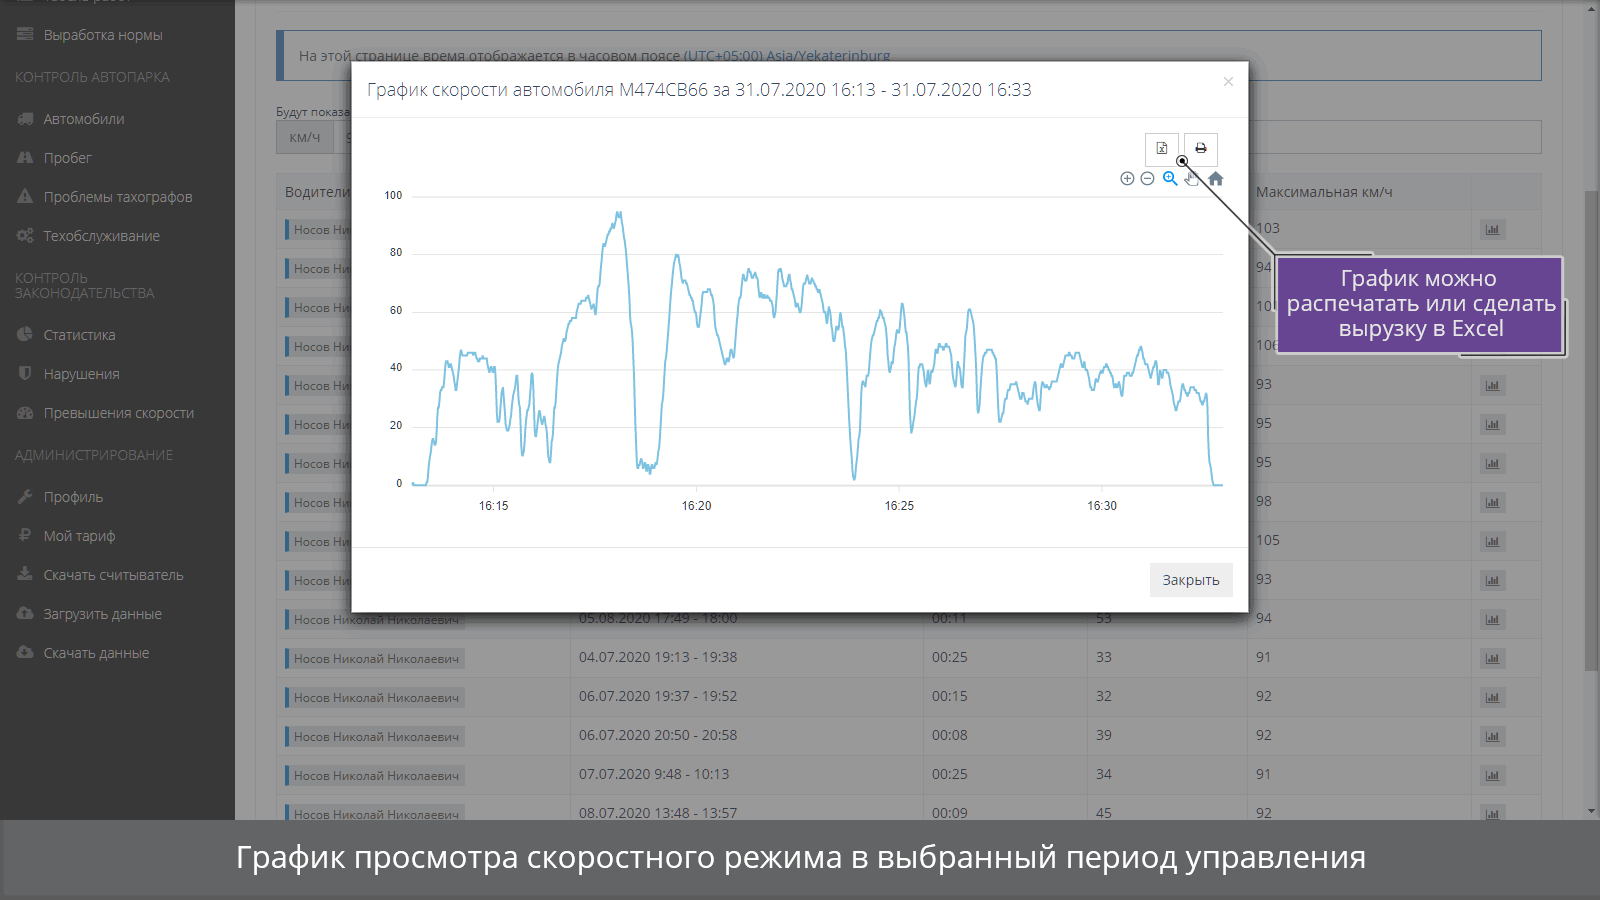Image resolution: width=1600 pixels, height=900 pixels.
Task: Click Максимальная км/ч column header
Action: pyautogui.click(x=1324, y=192)
